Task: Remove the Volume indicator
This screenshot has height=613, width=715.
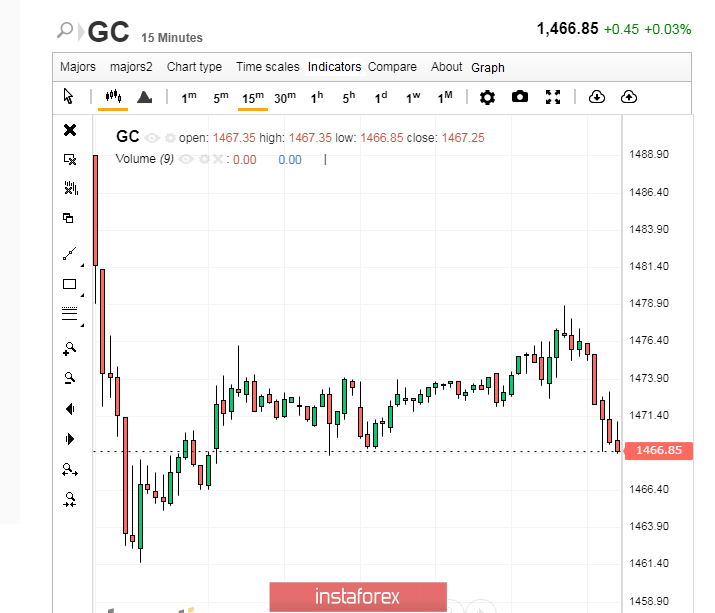Action: click(x=218, y=159)
